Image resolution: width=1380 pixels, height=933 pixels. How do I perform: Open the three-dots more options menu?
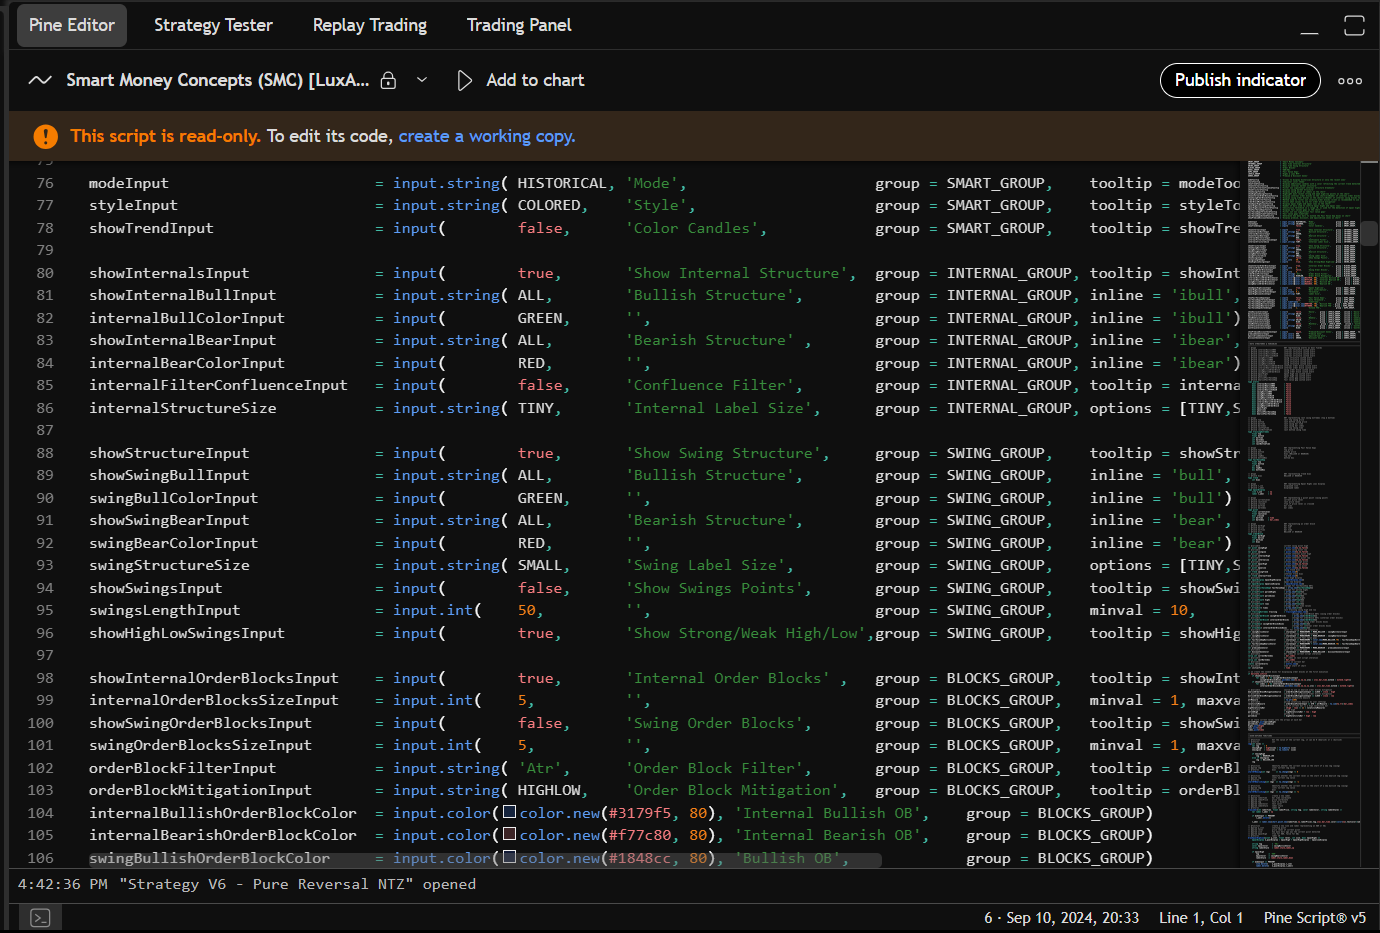click(x=1350, y=81)
